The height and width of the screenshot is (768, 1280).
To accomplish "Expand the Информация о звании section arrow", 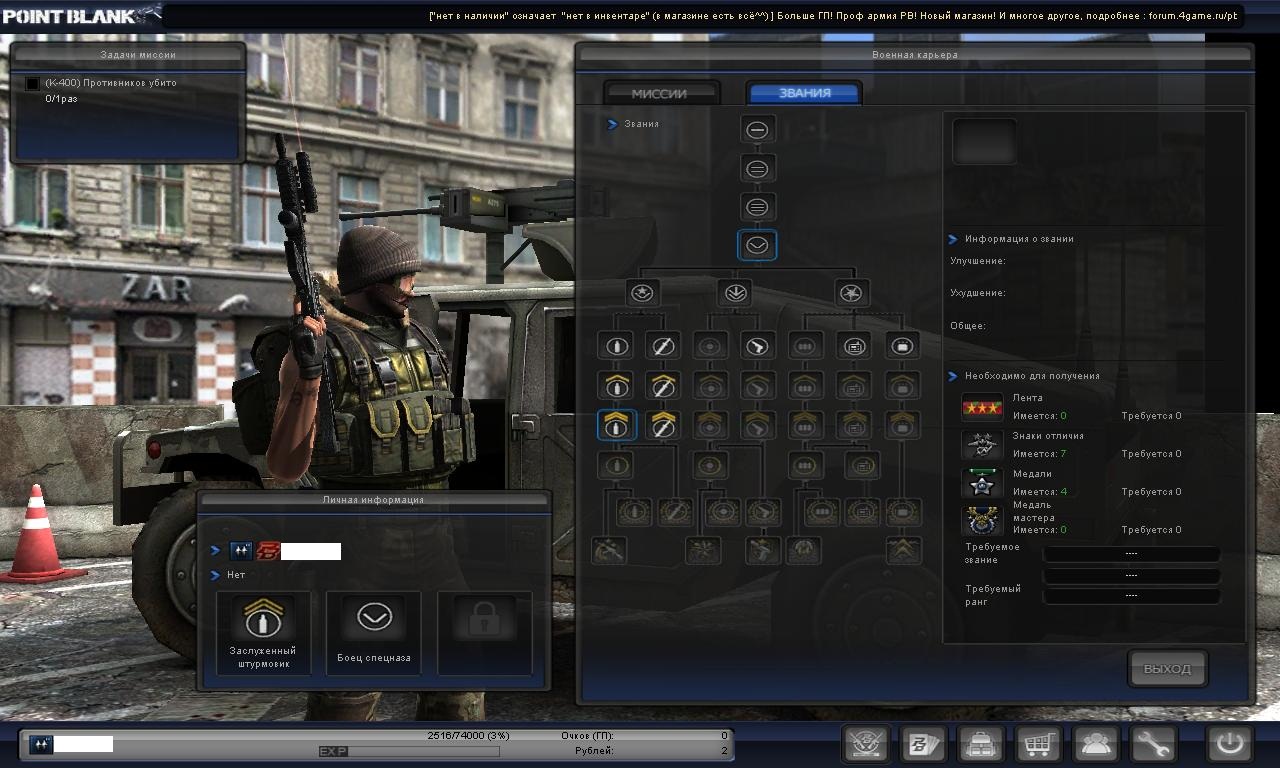I will (954, 239).
